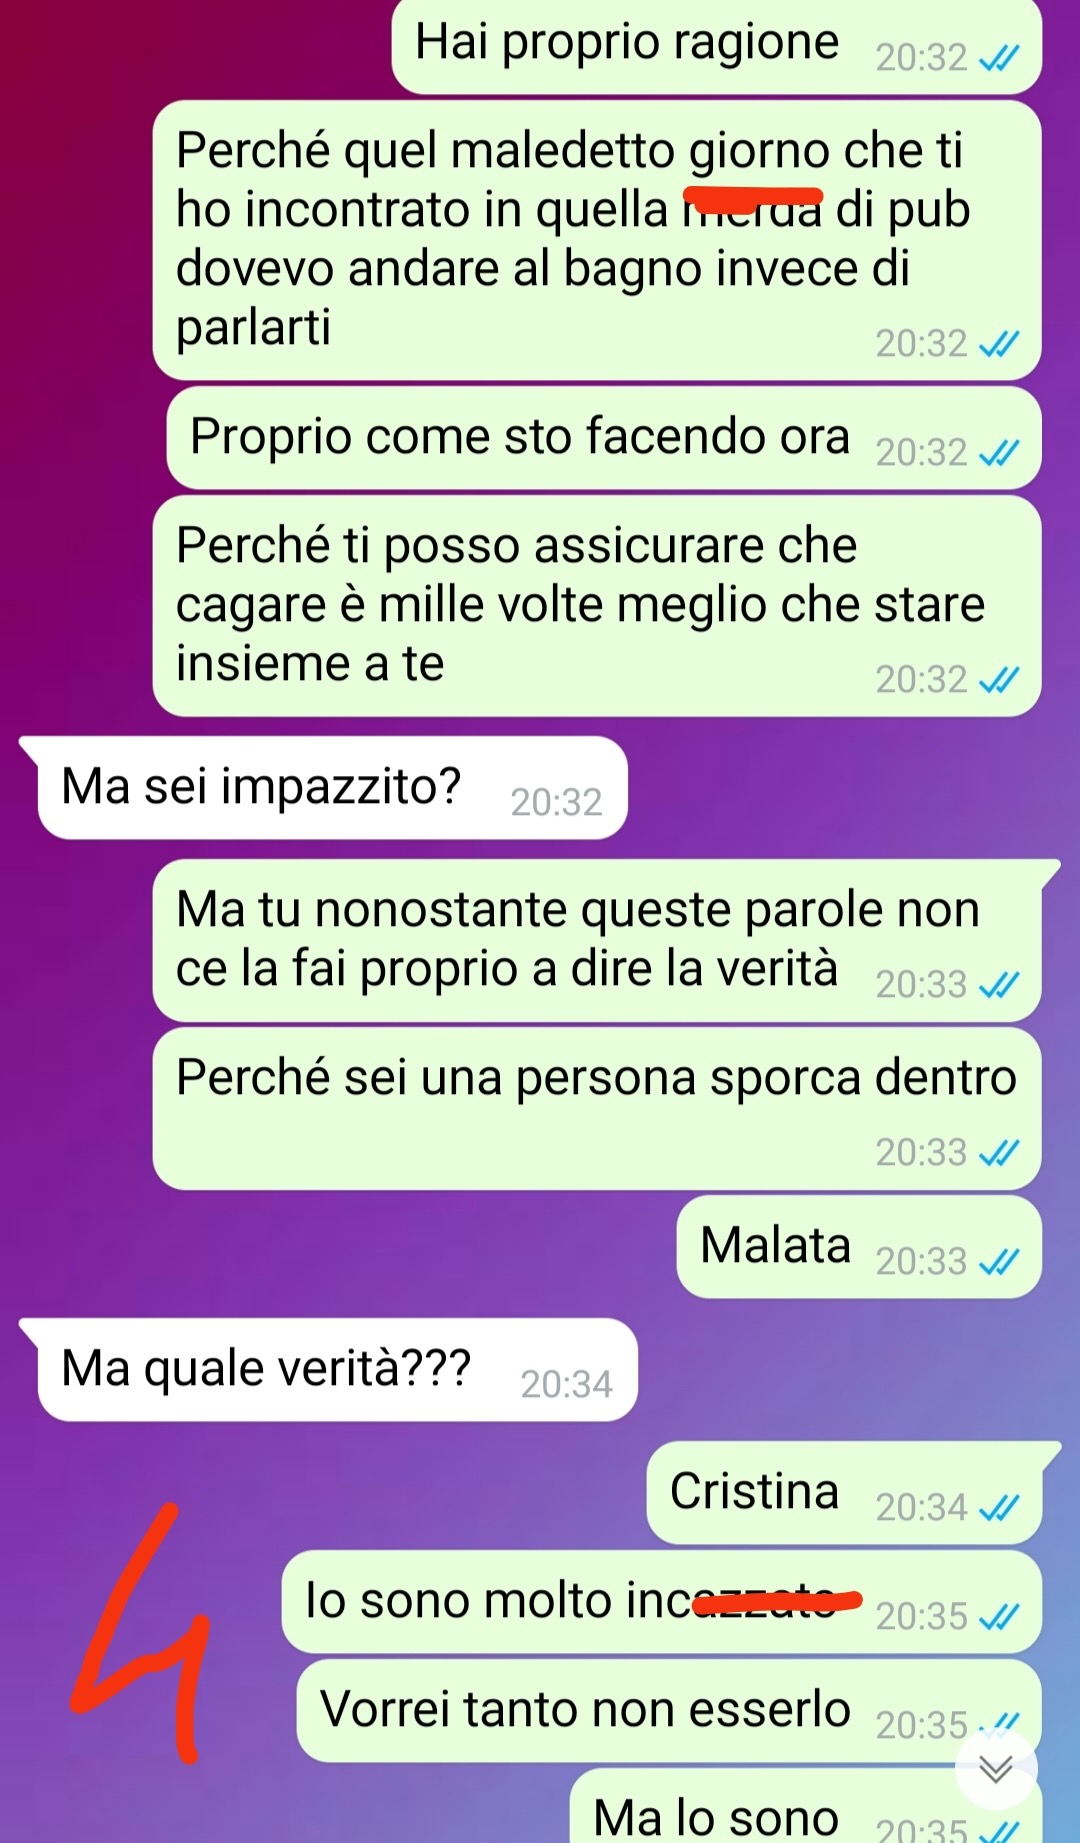
Task: Tap the 'cagare è mille volte meglio' message
Action: (x=597, y=605)
